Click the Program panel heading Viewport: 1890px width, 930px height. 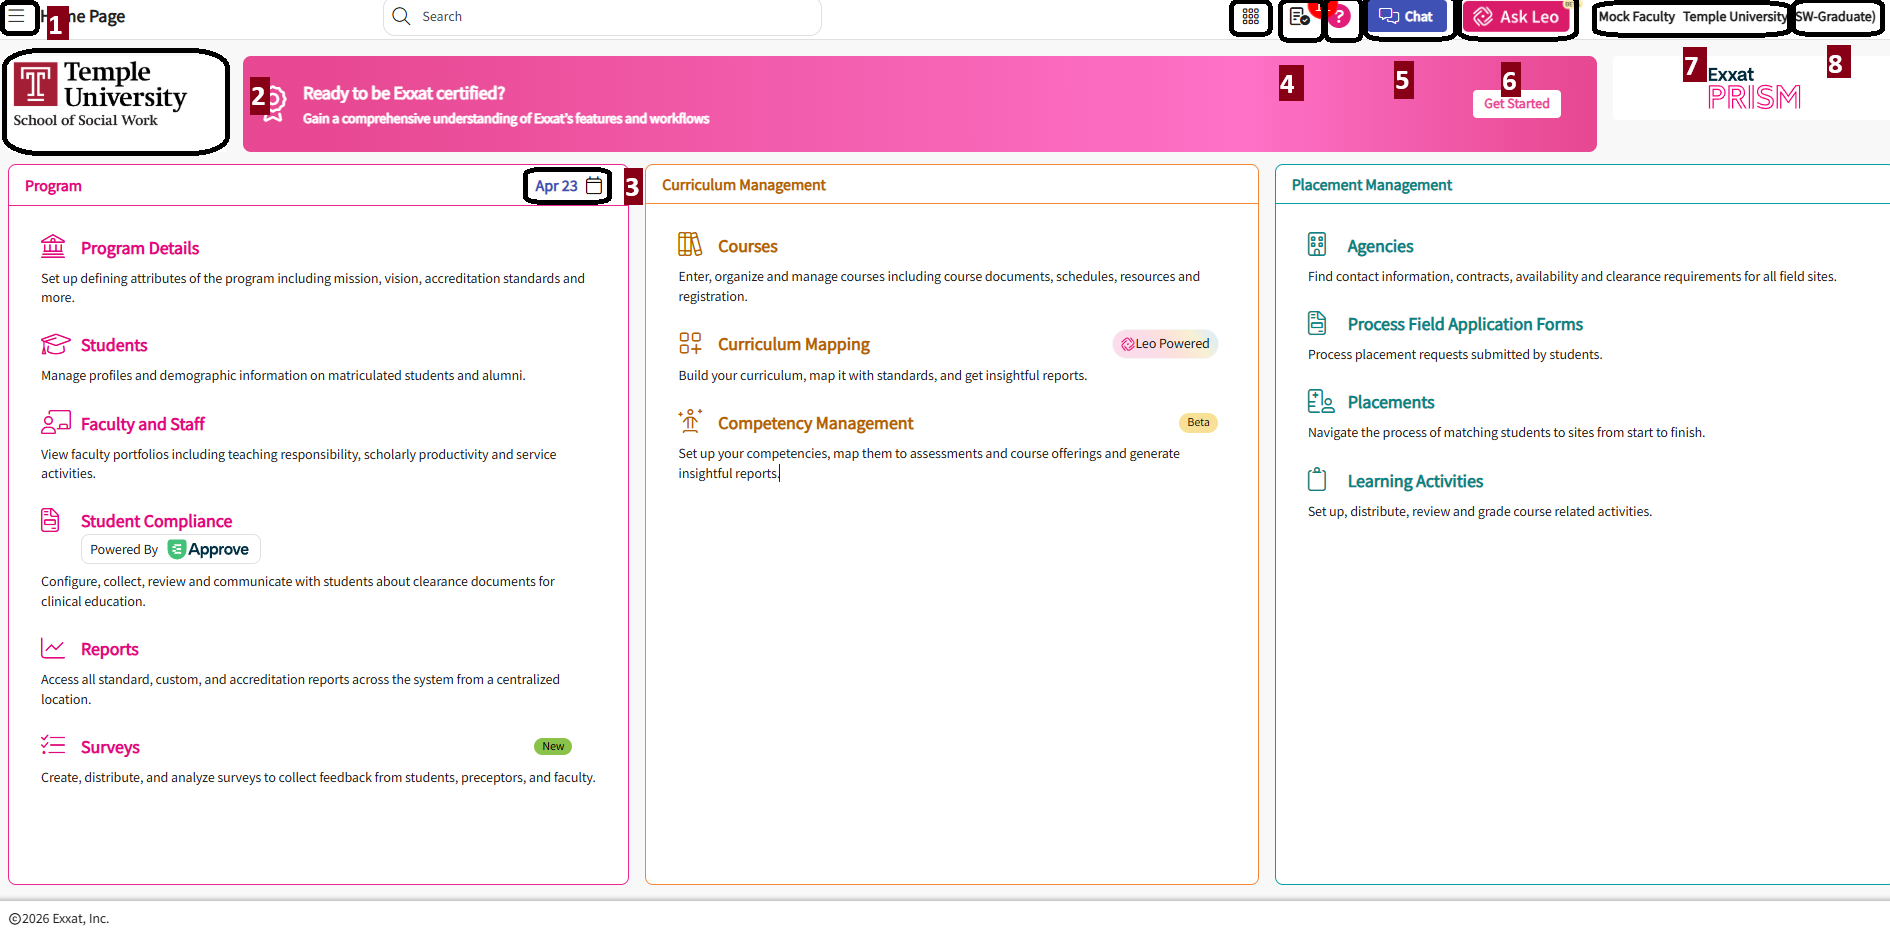[53, 186]
